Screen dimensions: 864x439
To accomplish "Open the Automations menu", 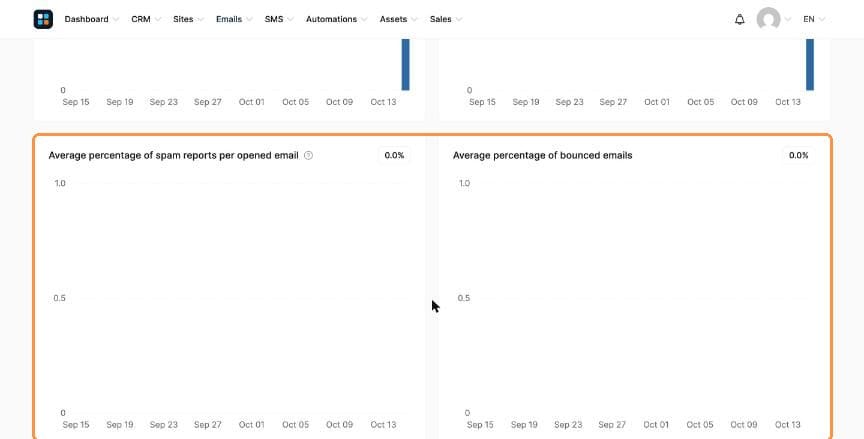I will coord(336,19).
